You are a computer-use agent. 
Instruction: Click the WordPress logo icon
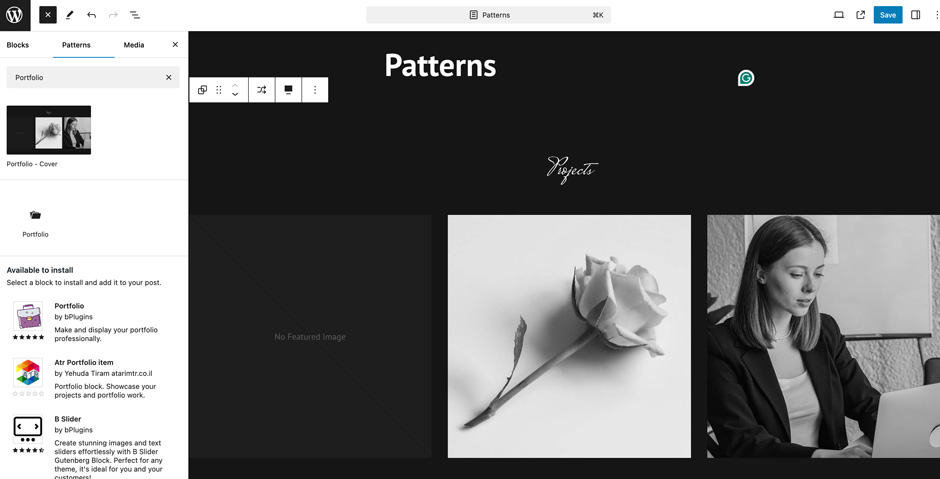(x=15, y=15)
